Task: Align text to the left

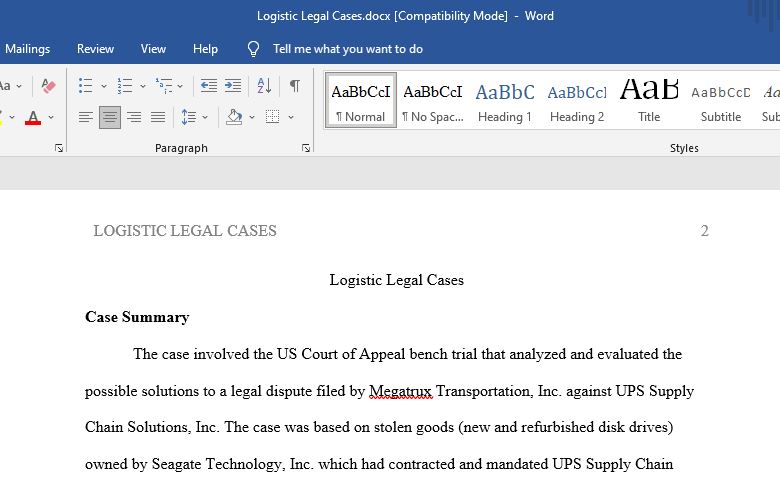Action: tap(86, 117)
